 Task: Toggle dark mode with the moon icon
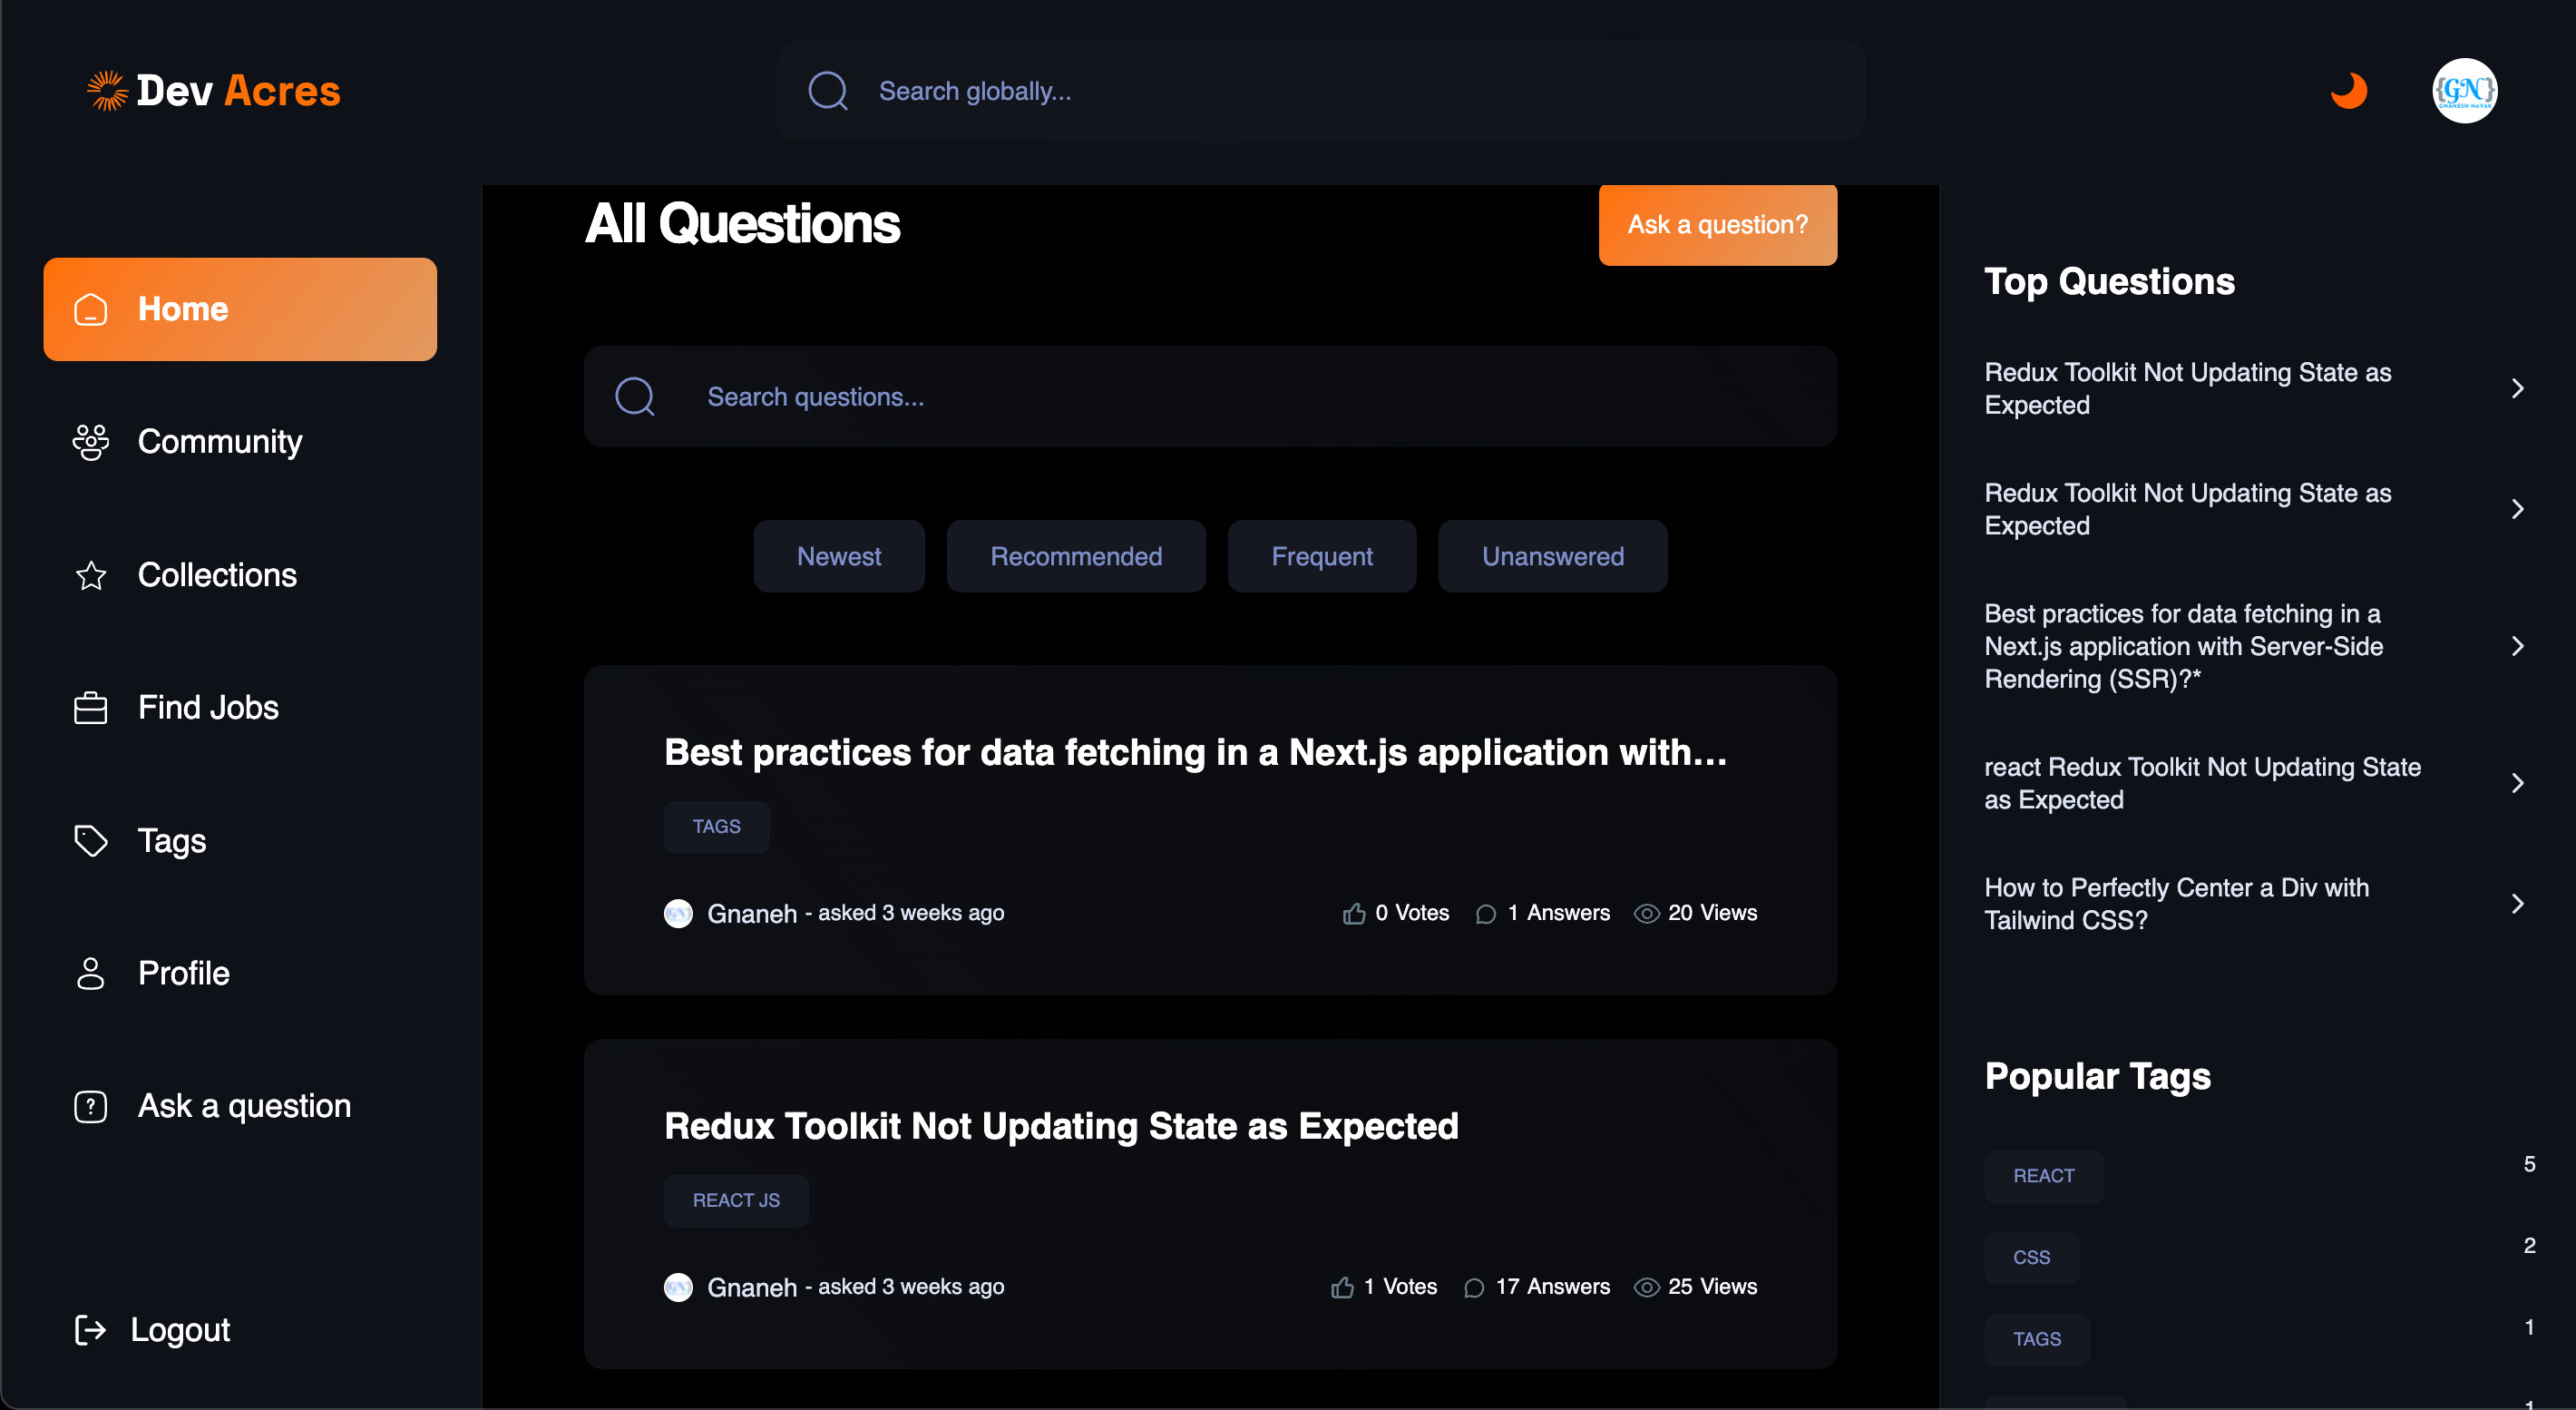point(2349,91)
